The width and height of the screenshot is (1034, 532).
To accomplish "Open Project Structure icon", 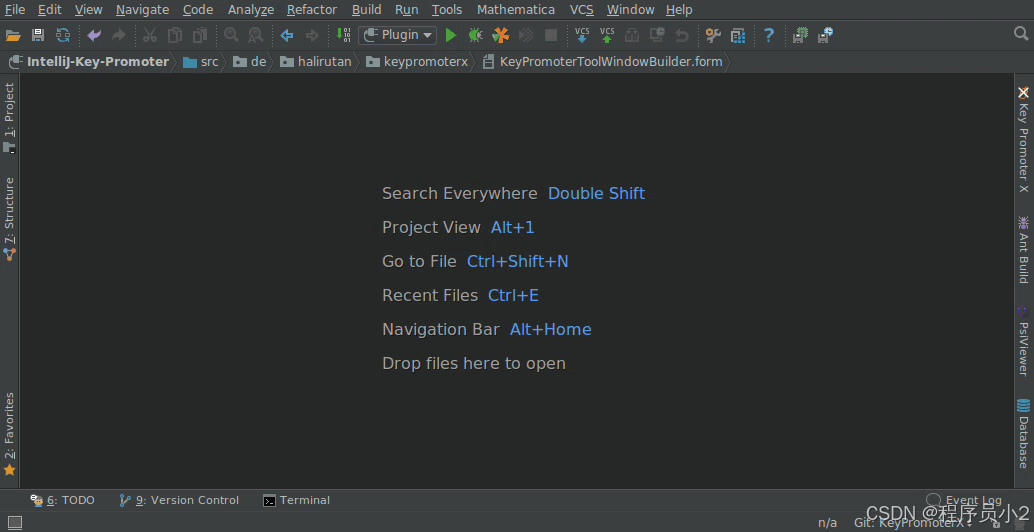I will pos(738,35).
